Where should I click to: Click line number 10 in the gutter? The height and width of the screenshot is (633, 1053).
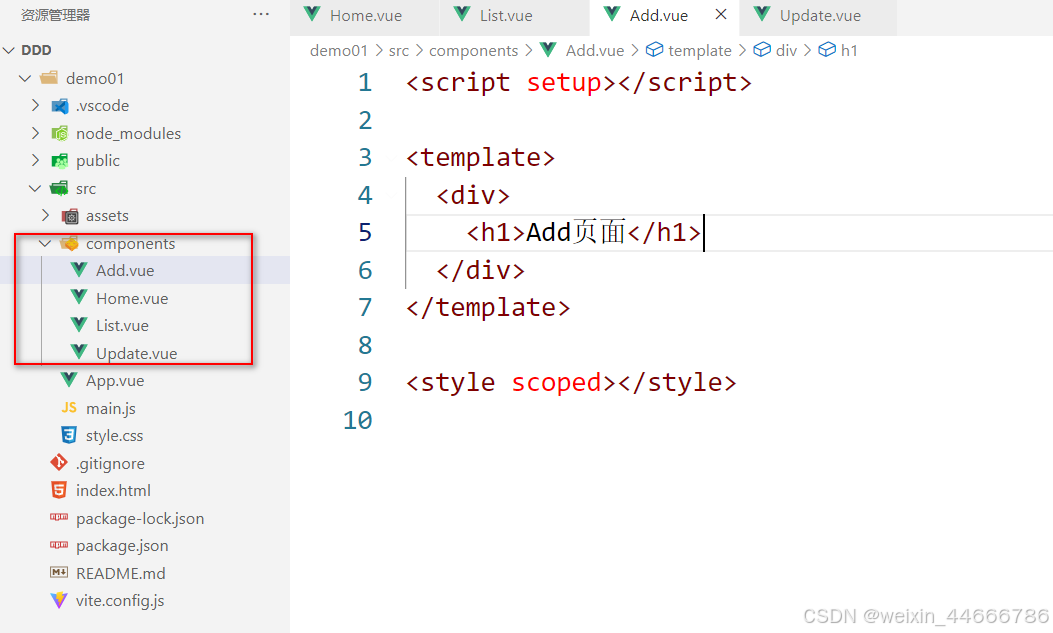tap(358, 420)
